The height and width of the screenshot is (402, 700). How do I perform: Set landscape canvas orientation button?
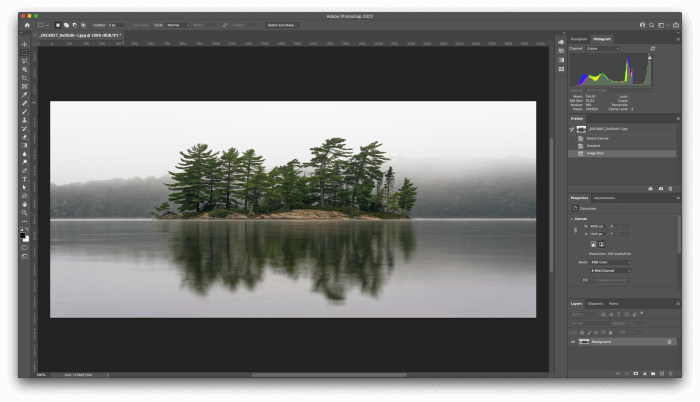coord(602,243)
